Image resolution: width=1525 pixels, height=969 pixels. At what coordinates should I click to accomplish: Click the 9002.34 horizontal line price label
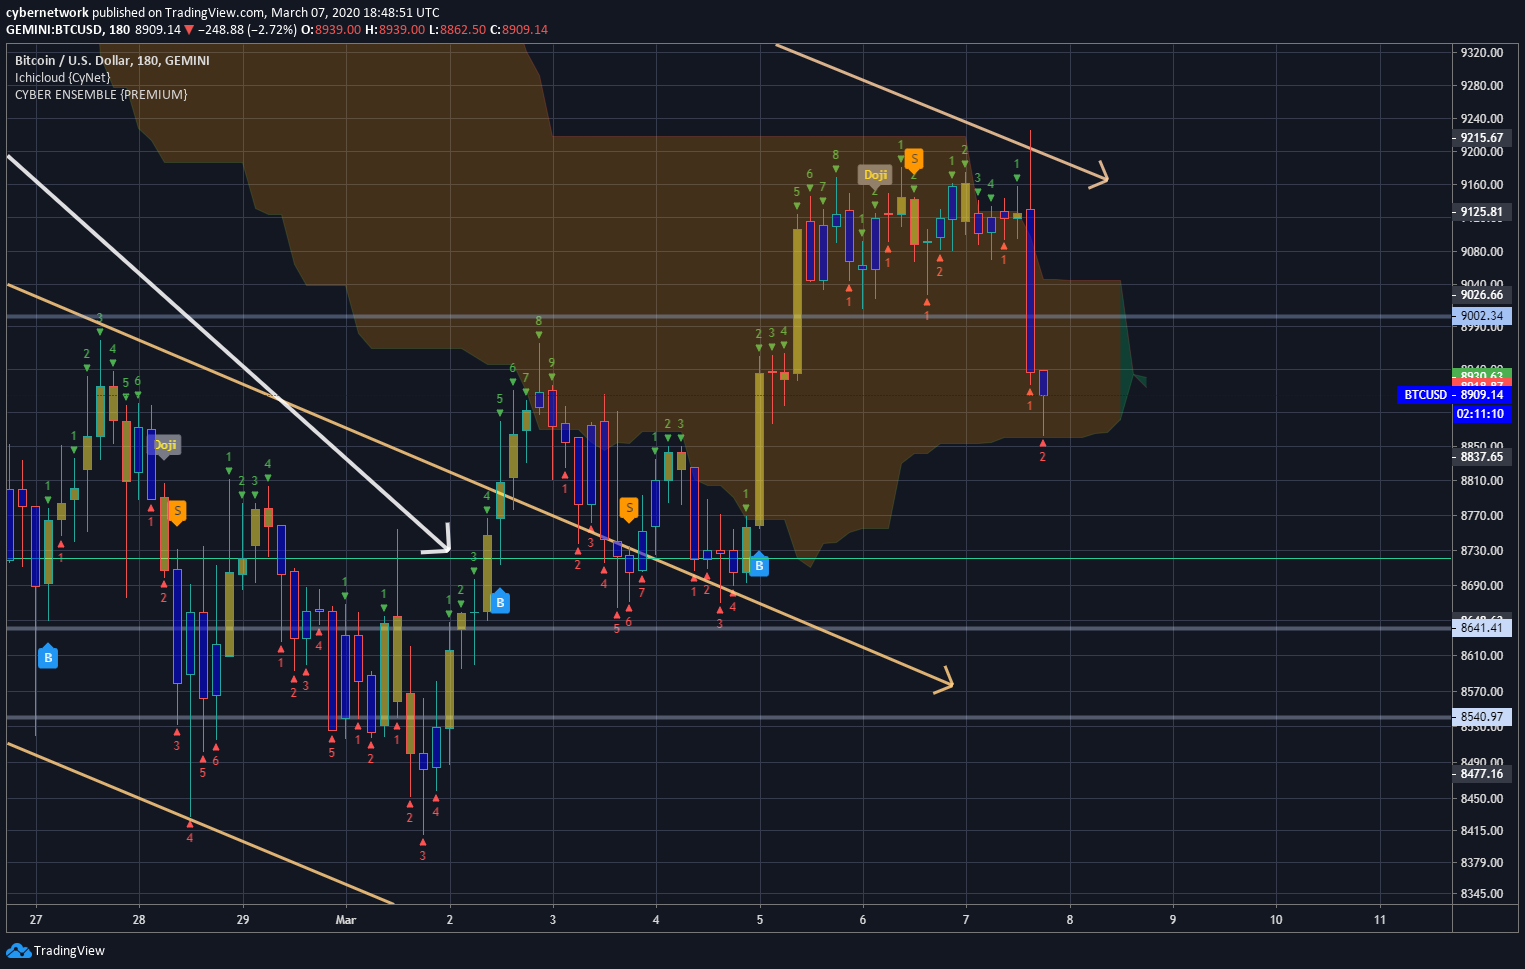click(x=1481, y=316)
